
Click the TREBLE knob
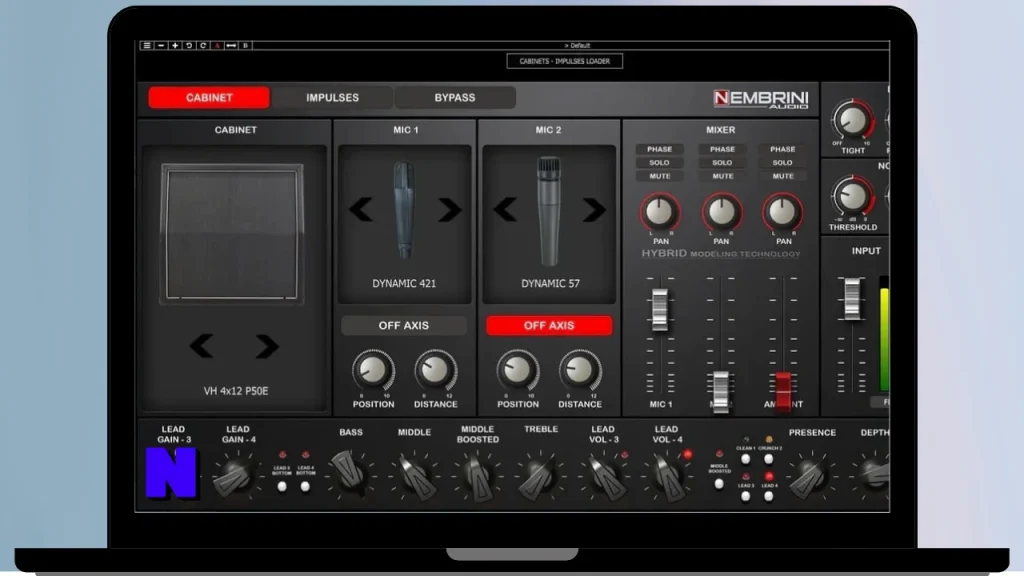pyautogui.click(x=539, y=477)
